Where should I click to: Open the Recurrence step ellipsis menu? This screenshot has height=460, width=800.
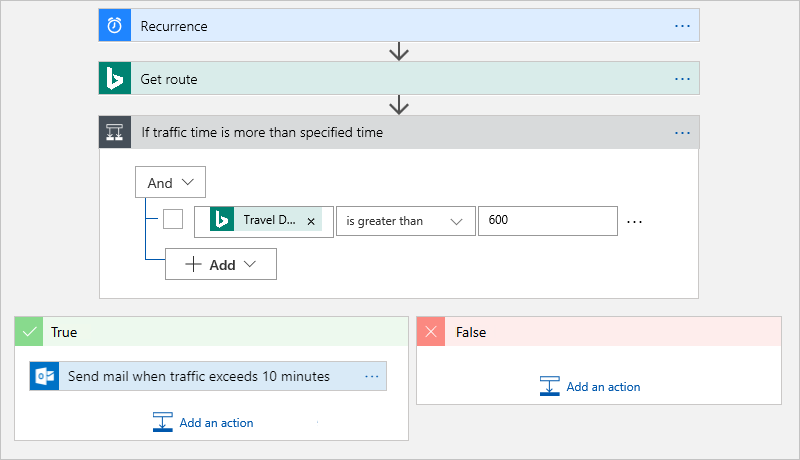tap(682, 25)
